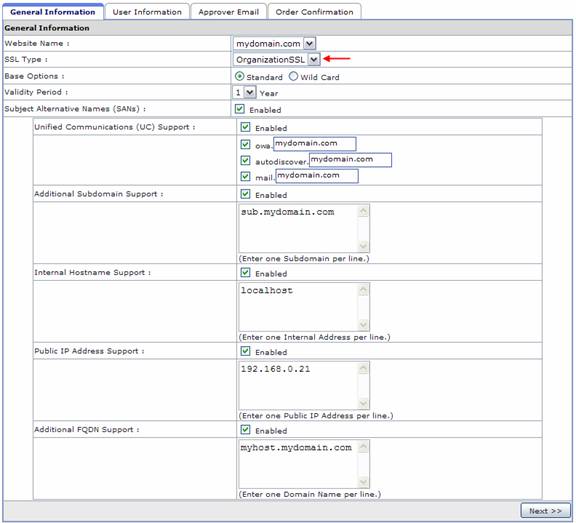Click the owa domain input field
Viewport: 576px width, 523px height.
tap(314, 144)
